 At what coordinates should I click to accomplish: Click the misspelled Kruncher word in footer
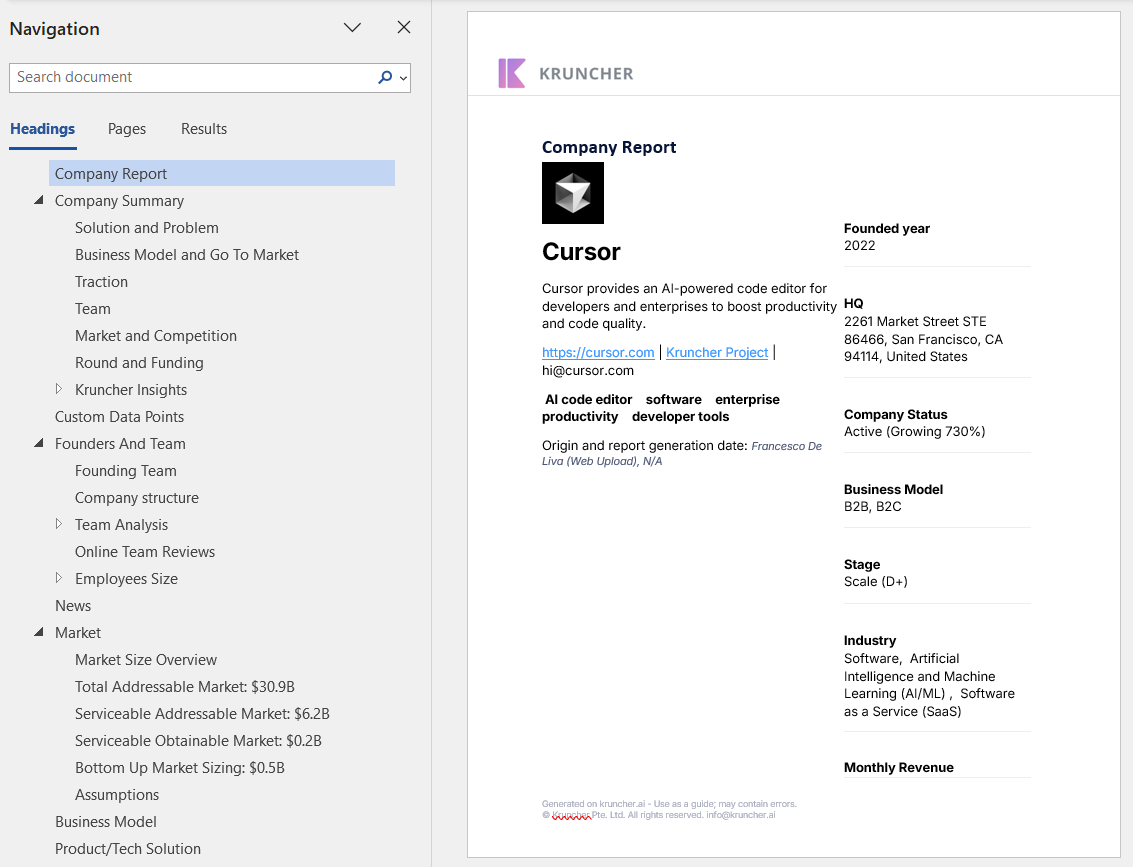click(571, 815)
